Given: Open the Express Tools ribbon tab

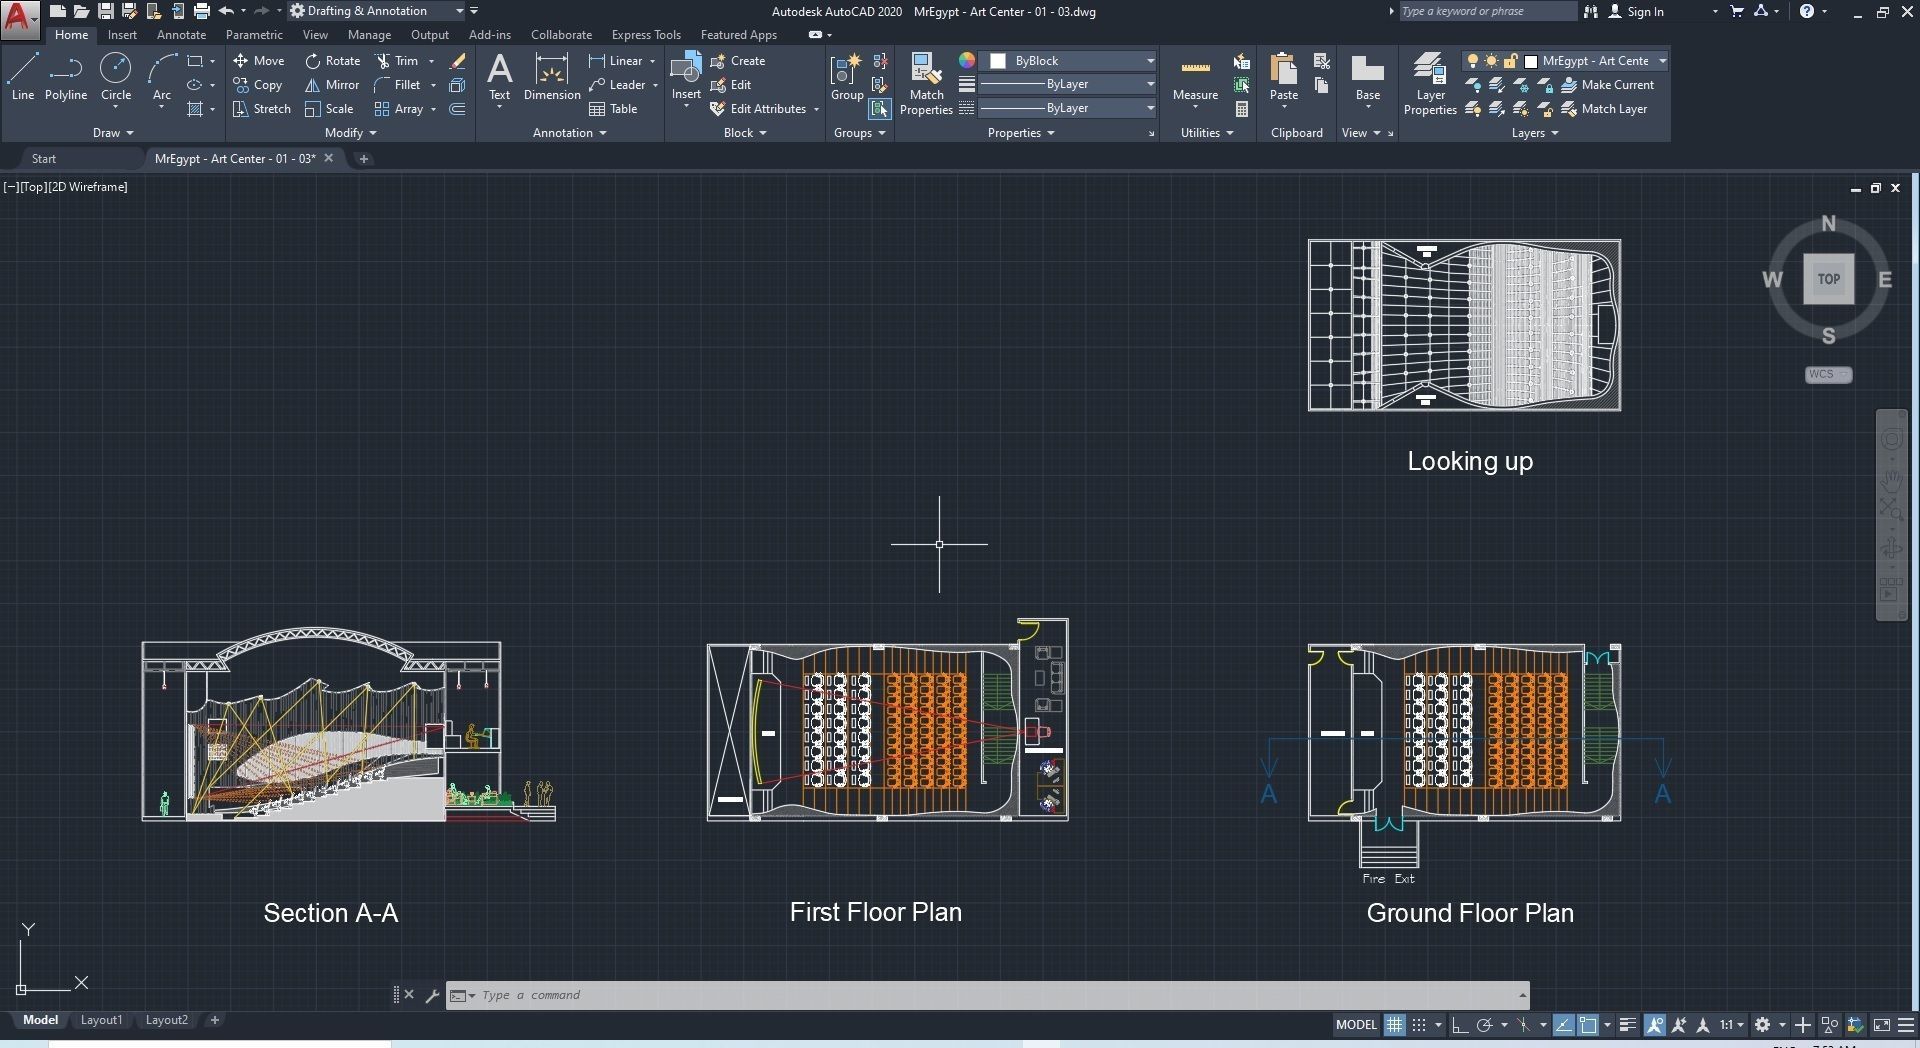Looking at the screenshot, I should (646, 35).
